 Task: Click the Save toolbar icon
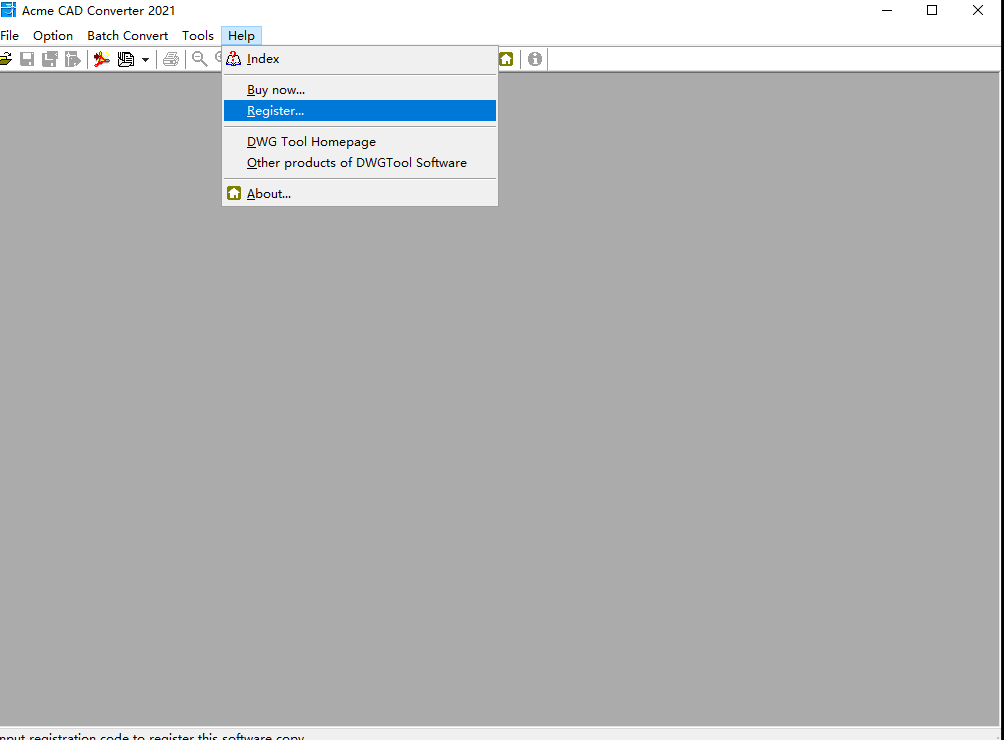27,60
